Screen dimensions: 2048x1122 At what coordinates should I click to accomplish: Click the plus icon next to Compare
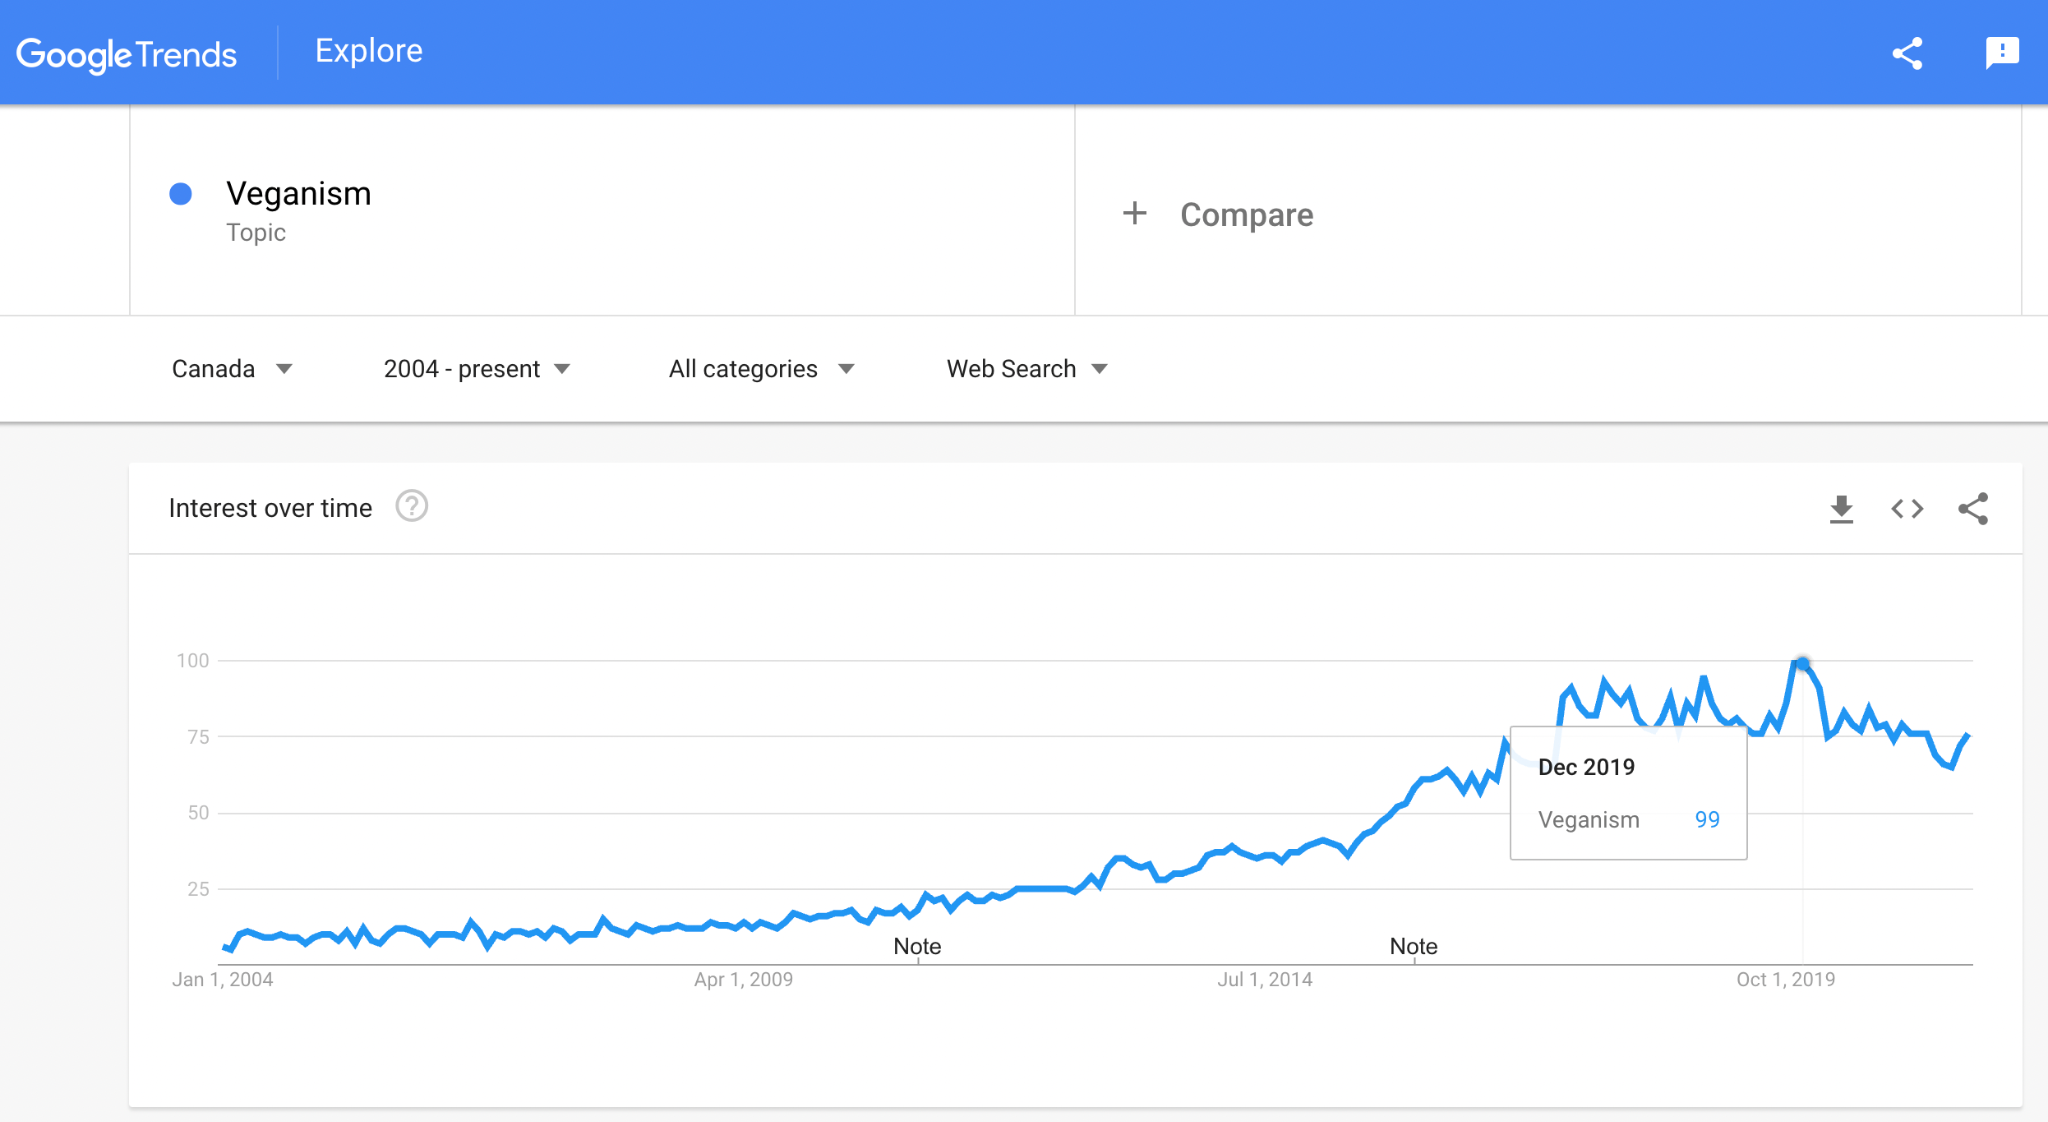coord(1134,213)
